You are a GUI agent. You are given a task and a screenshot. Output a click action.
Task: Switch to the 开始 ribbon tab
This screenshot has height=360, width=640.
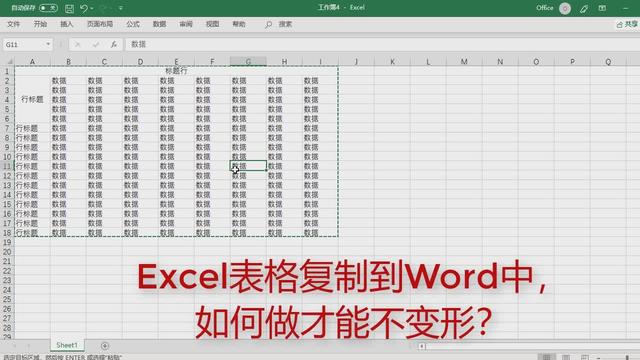point(40,24)
